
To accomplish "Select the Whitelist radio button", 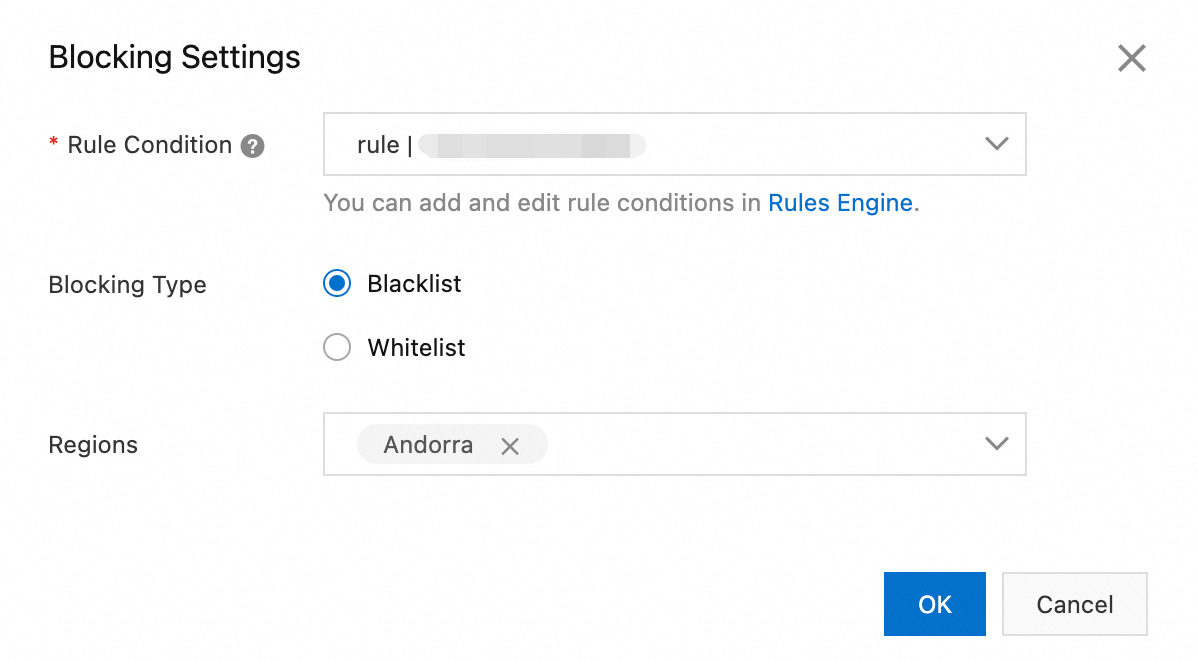I will (337, 348).
